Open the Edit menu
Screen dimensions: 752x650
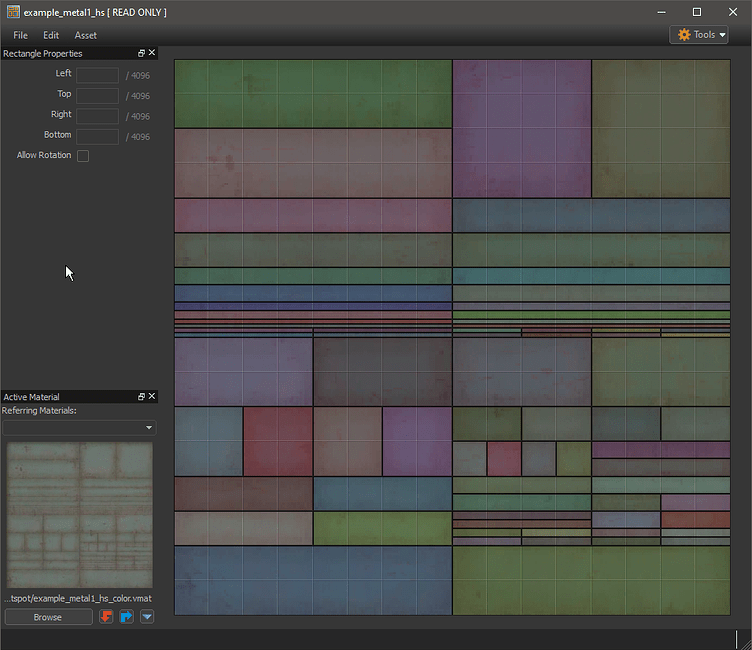click(x=51, y=35)
